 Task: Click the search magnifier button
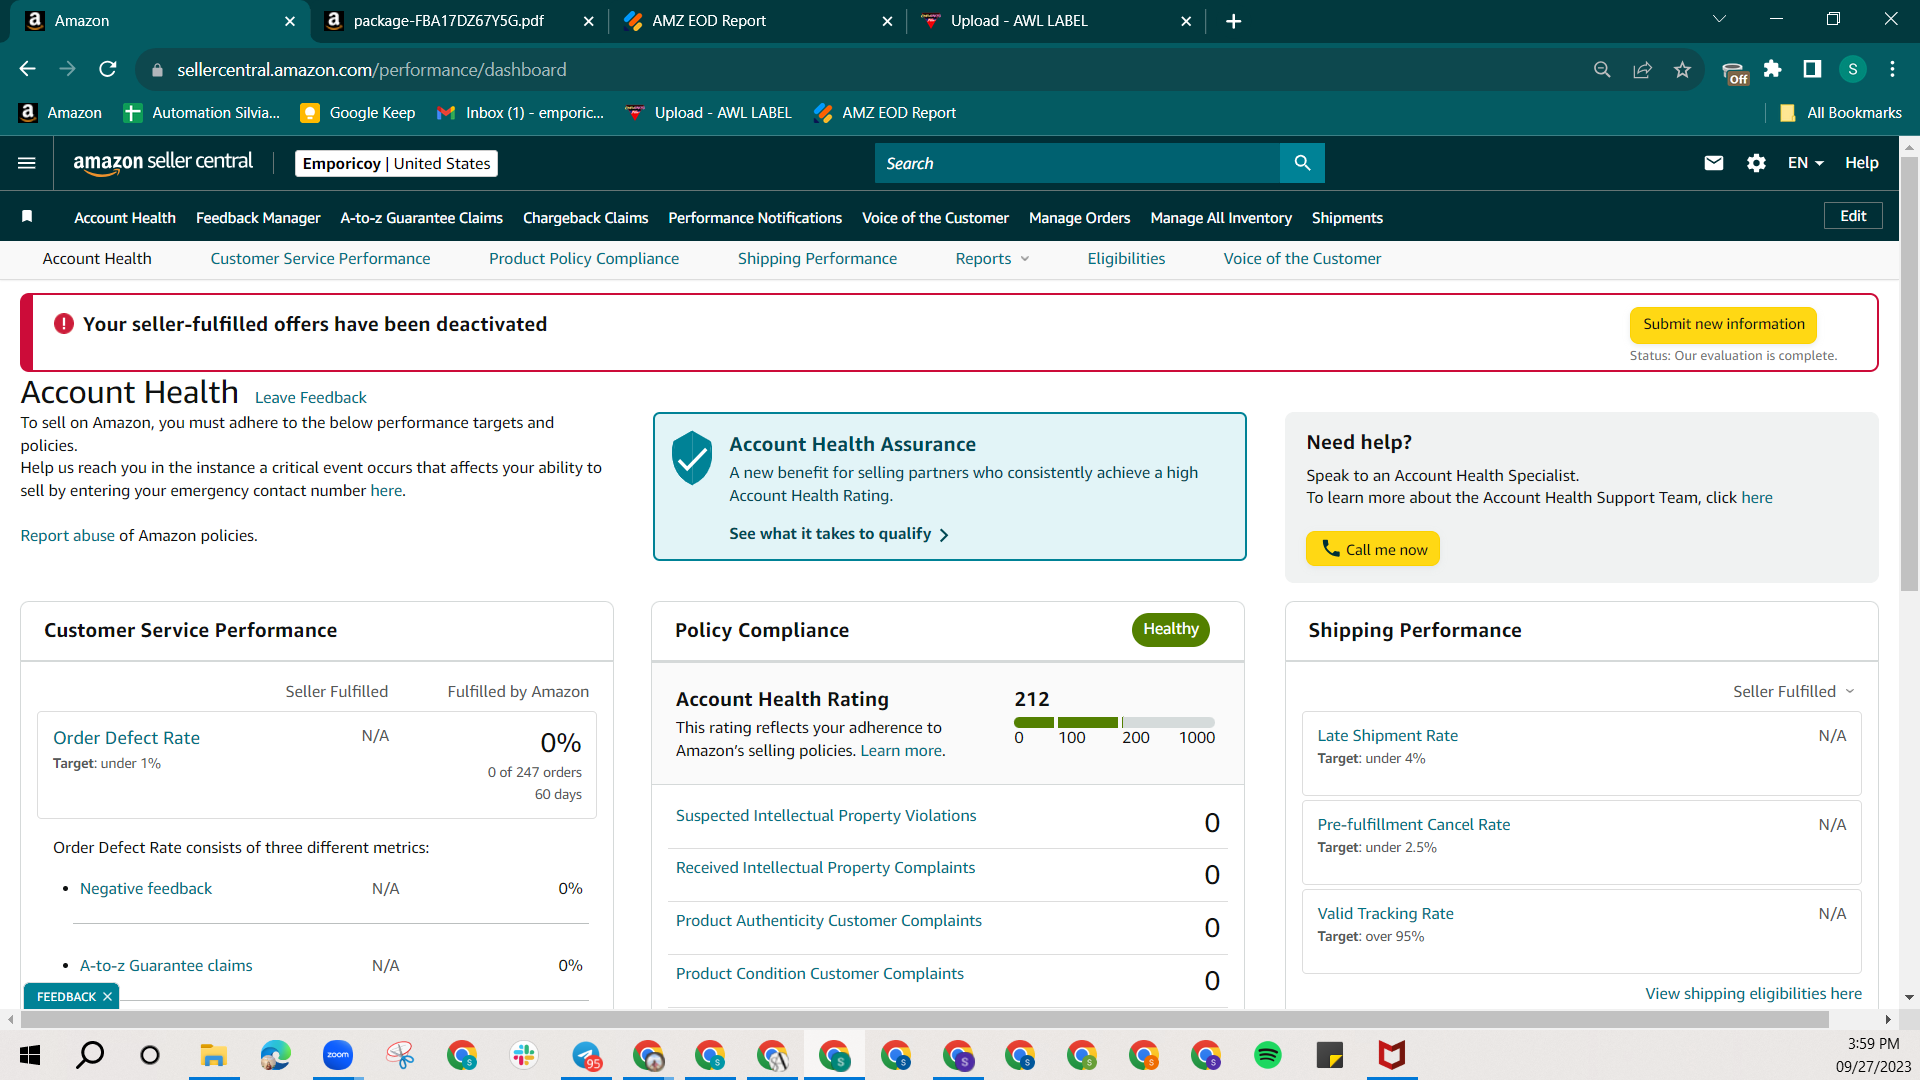[1302, 163]
